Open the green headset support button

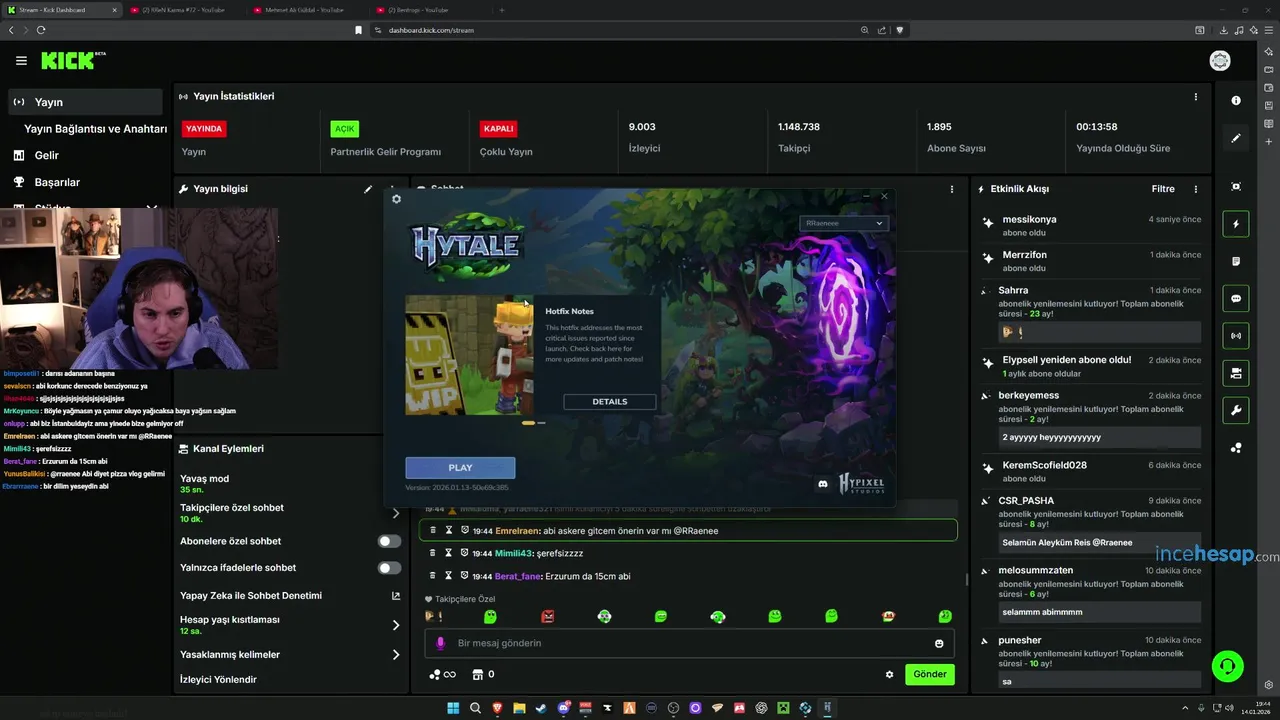click(1227, 665)
